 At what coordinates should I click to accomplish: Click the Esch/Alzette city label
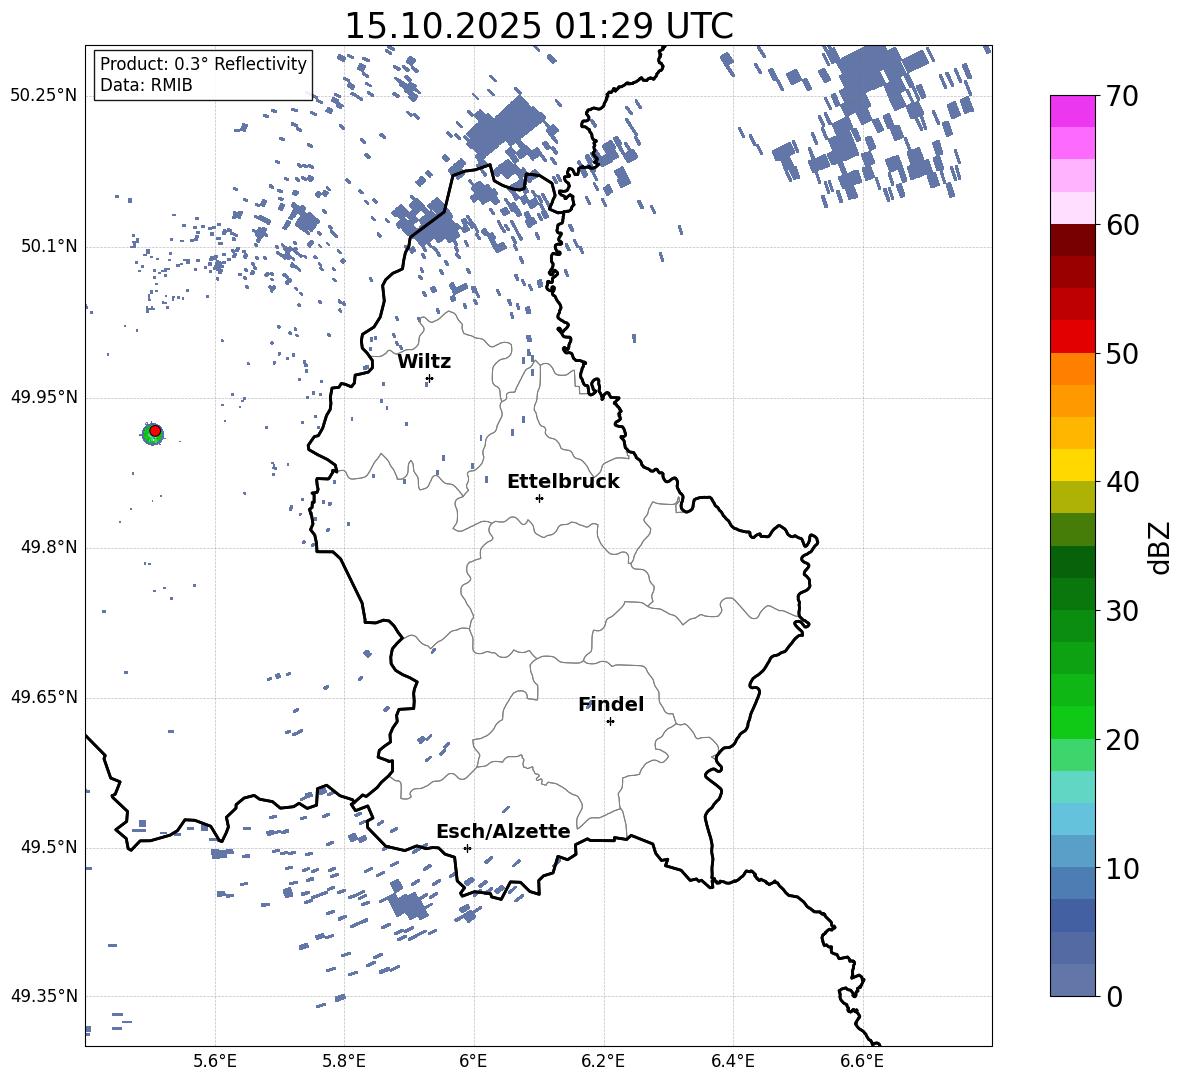(503, 831)
